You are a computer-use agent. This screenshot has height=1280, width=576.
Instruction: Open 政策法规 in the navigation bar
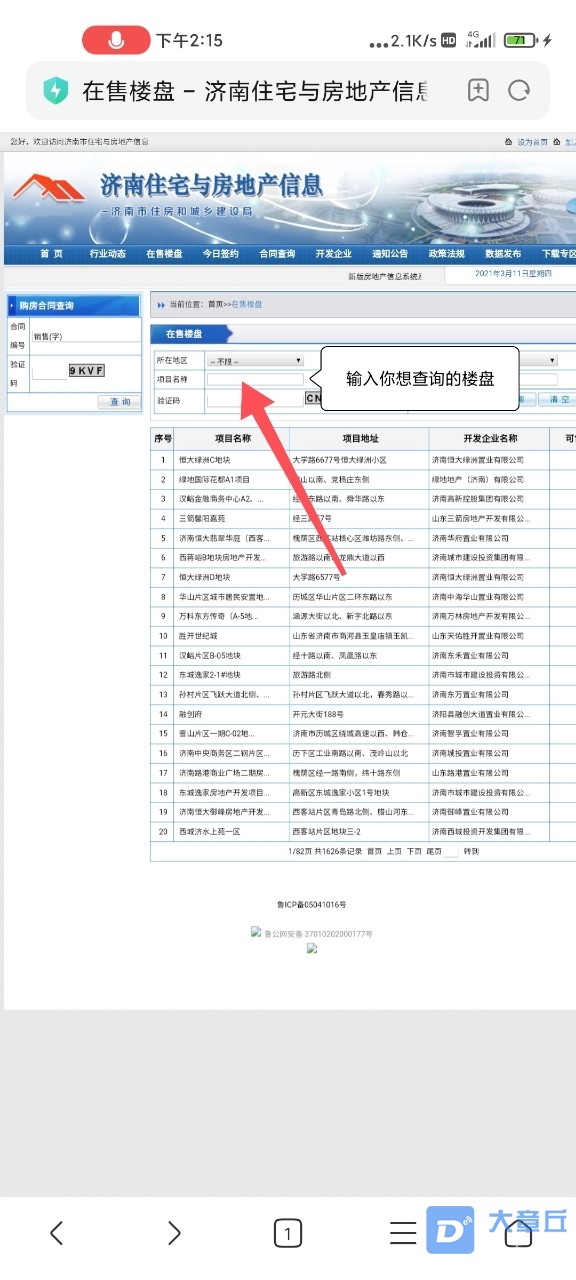tap(447, 254)
